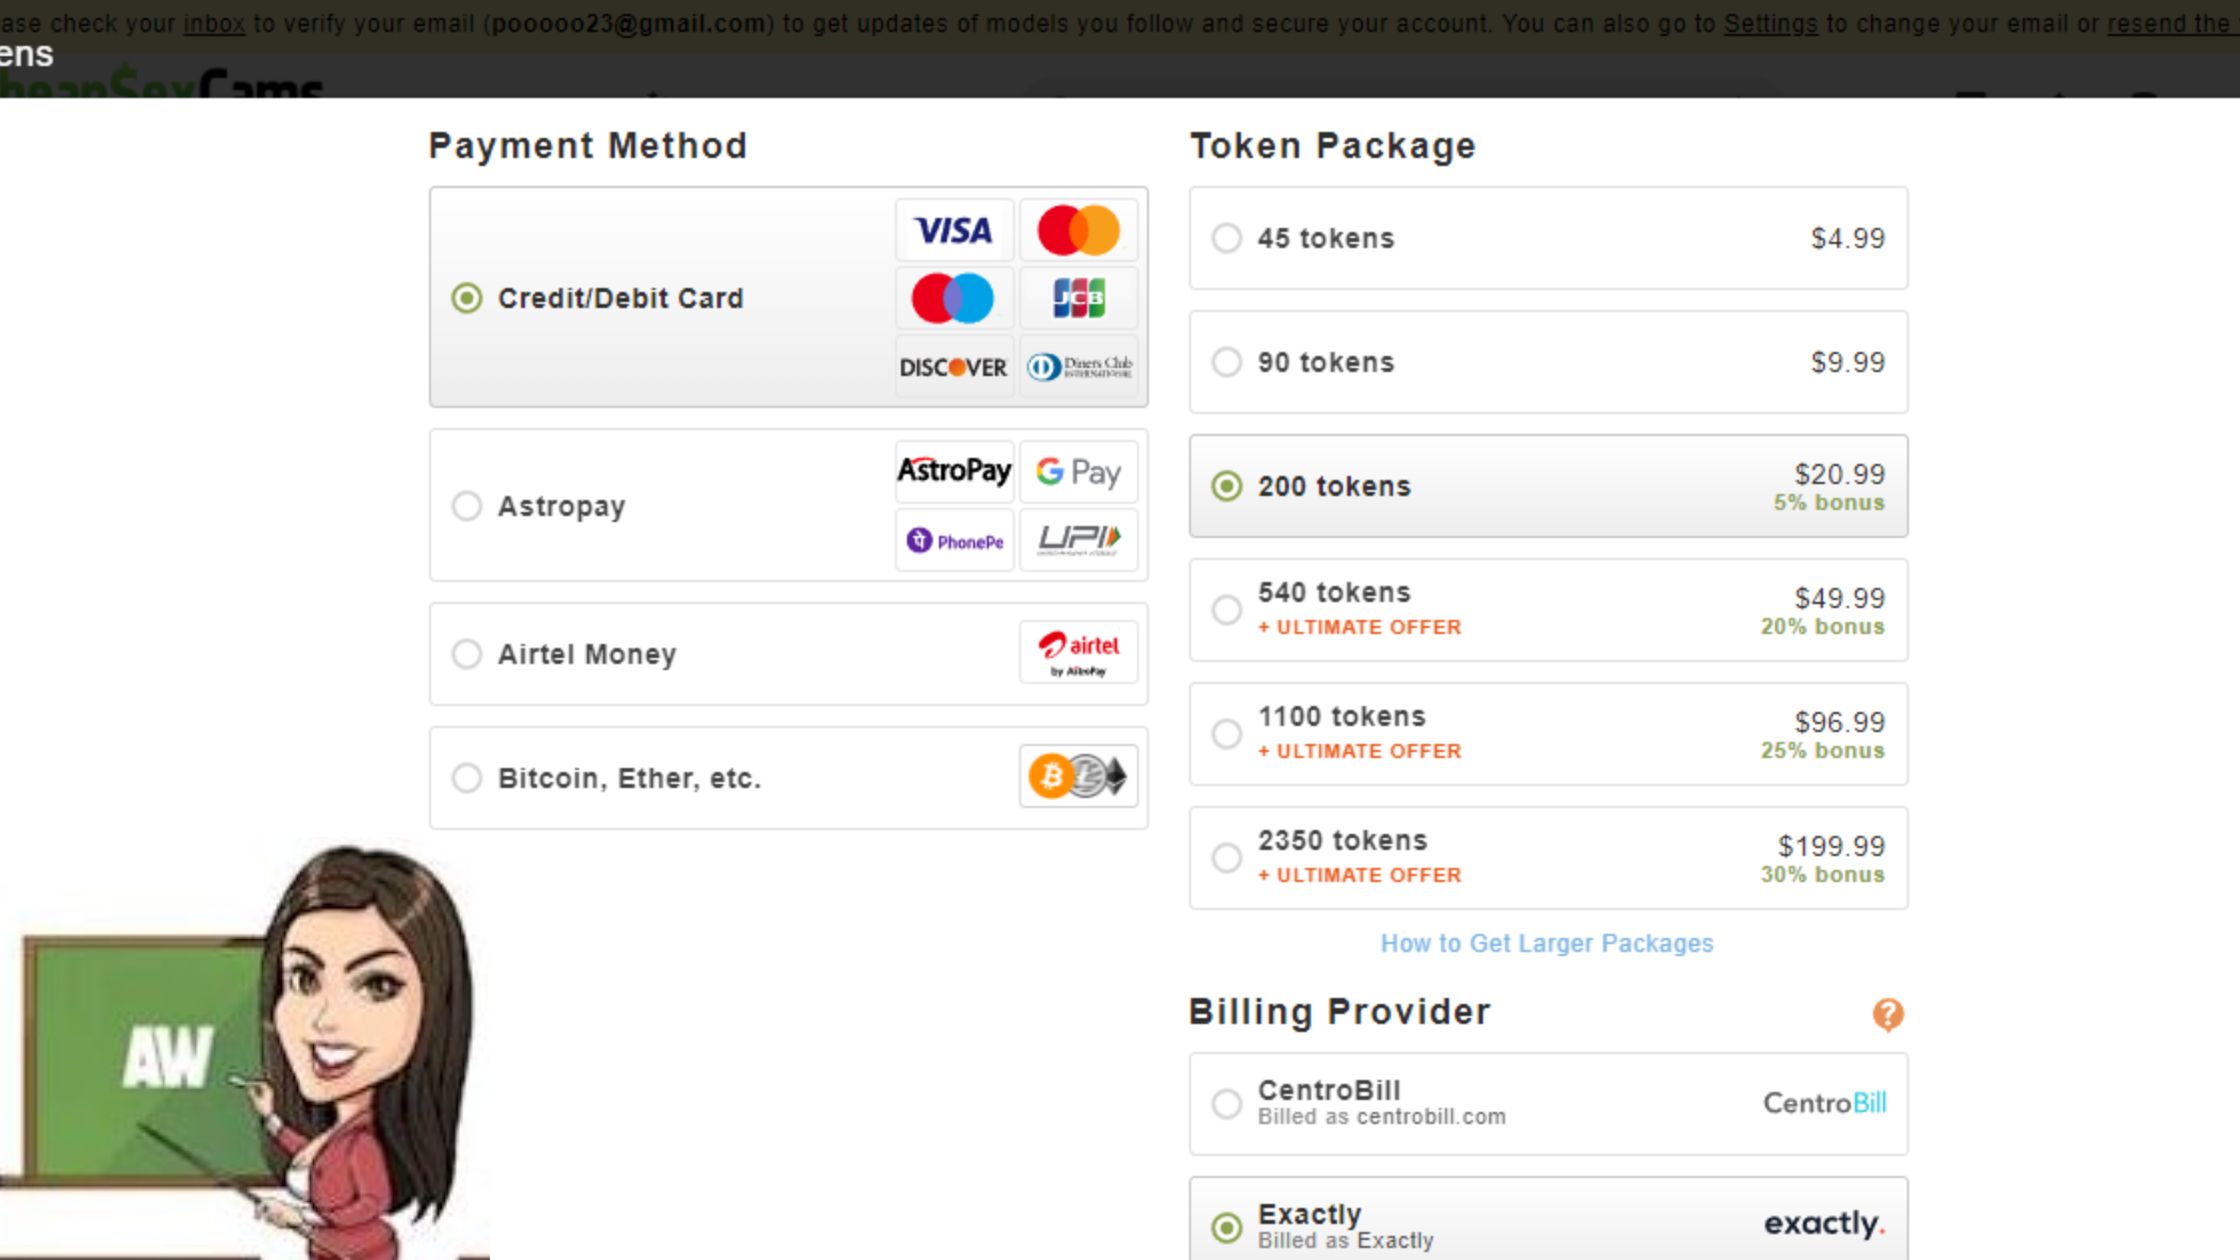
Task: Click the $96.99 price
Action: coord(1839,721)
